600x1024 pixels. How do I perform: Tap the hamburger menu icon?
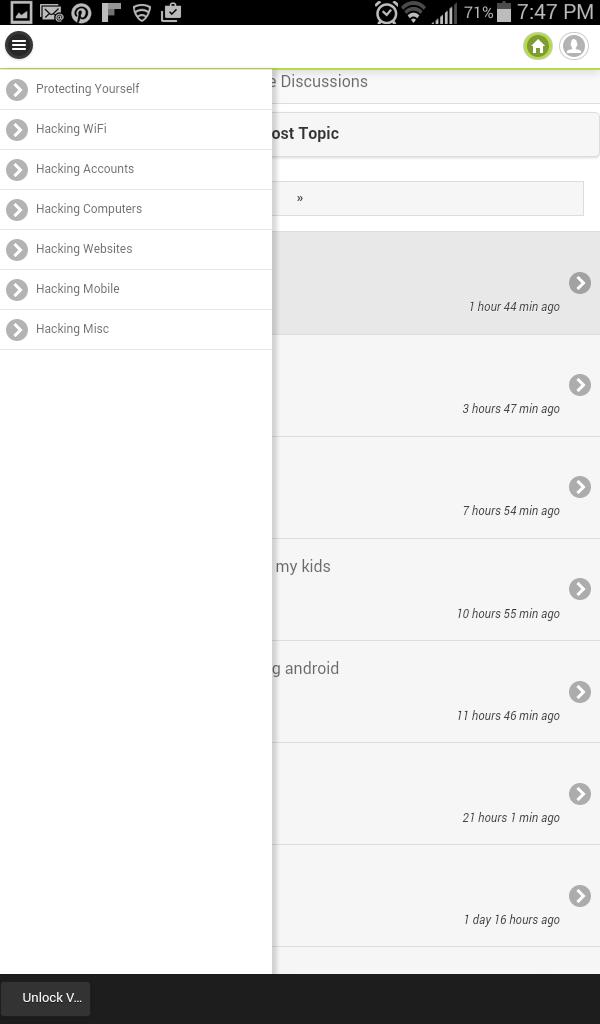[x=19, y=45]
